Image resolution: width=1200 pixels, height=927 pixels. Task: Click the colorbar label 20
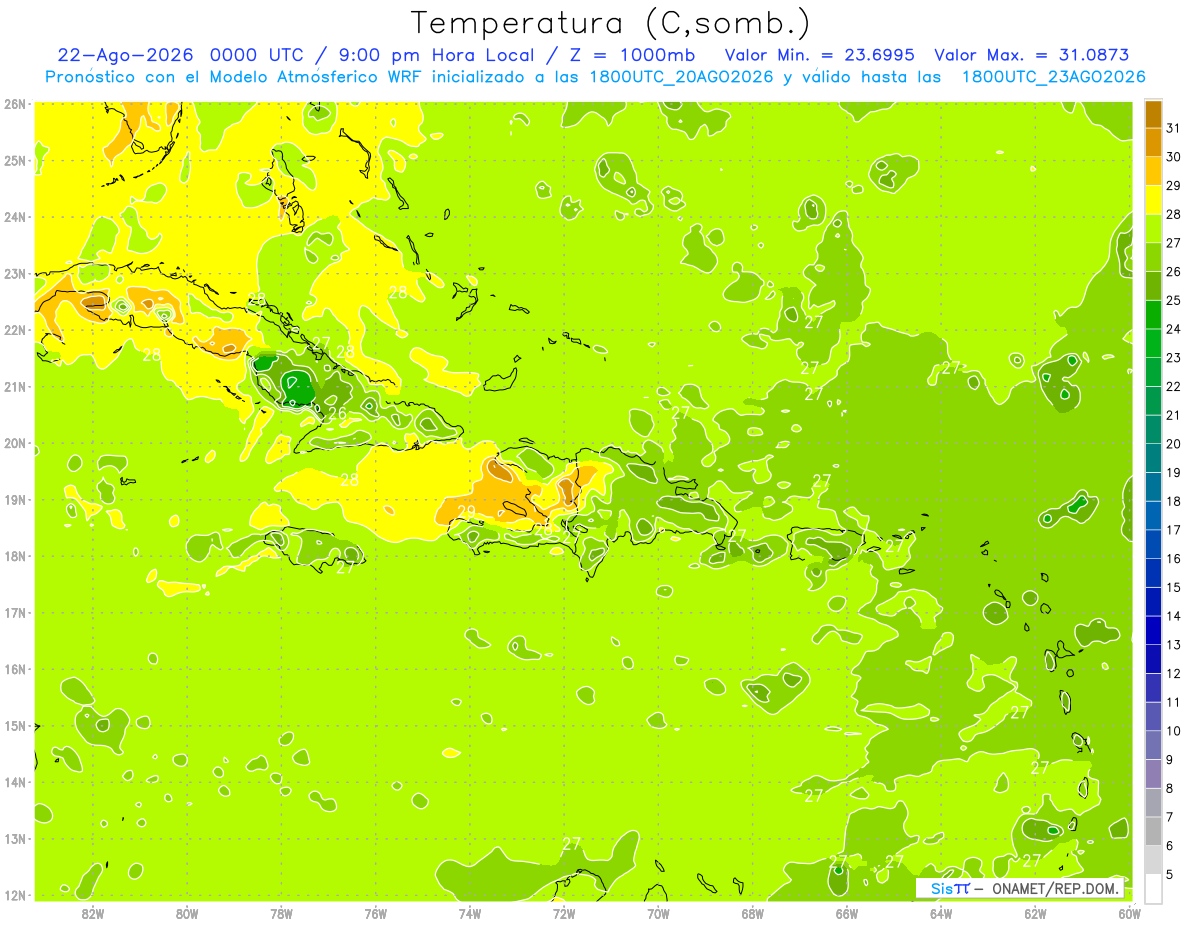click(1173, 444)
